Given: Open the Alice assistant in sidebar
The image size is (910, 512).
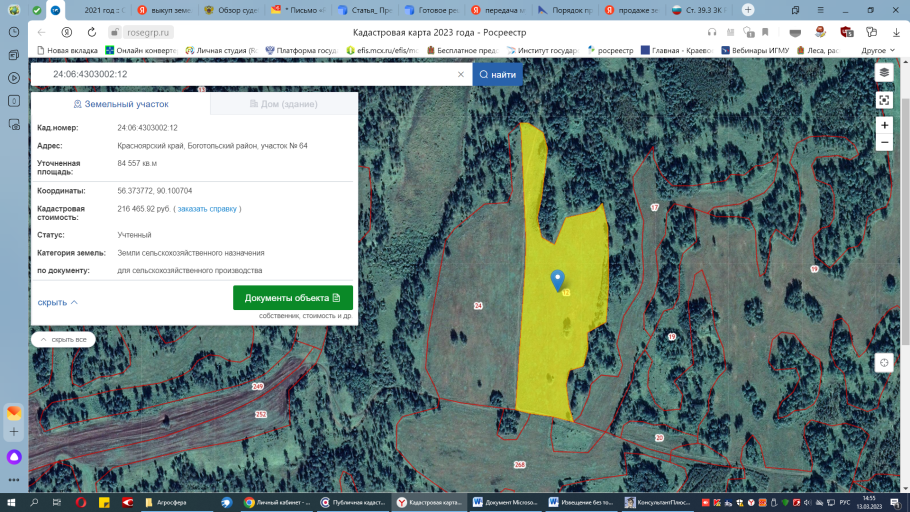Looking at the screenshot, I should (x=14, y=457).
